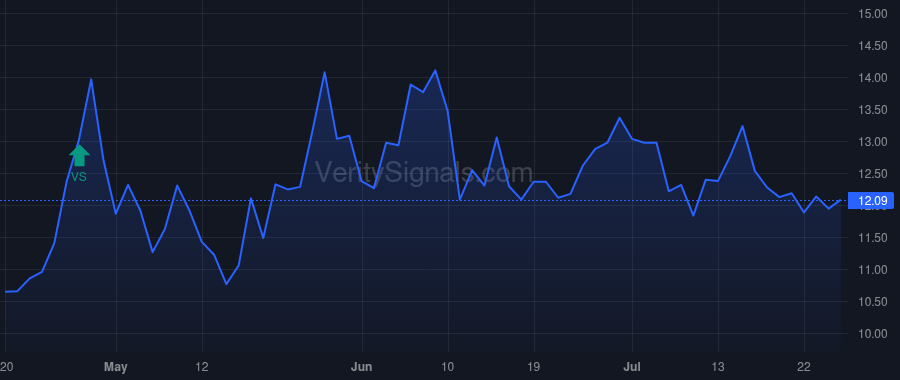Click the 12.50 price axis label
900x380 pixels.
point(872,174)
